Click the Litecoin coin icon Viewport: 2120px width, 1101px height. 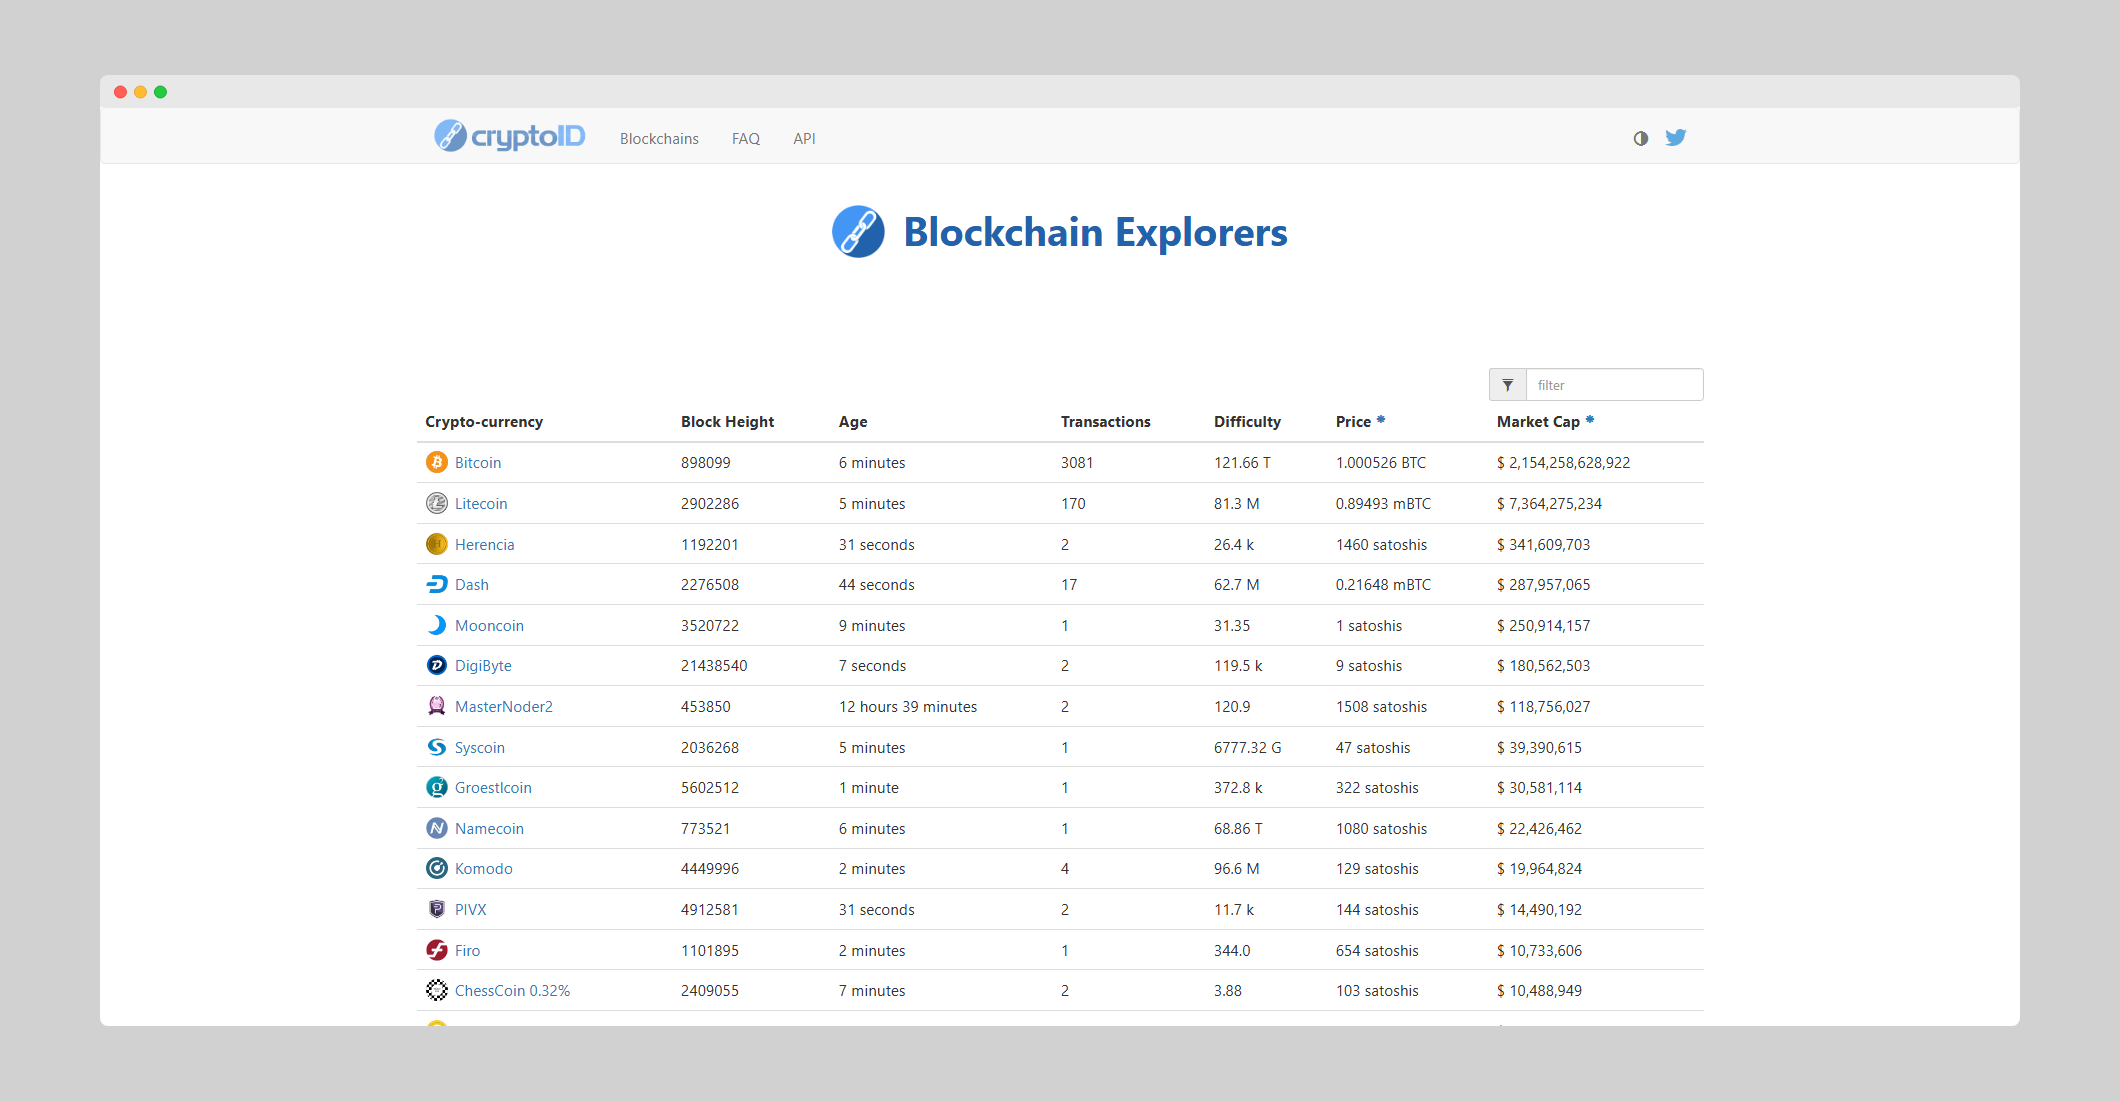coord(437,503)
